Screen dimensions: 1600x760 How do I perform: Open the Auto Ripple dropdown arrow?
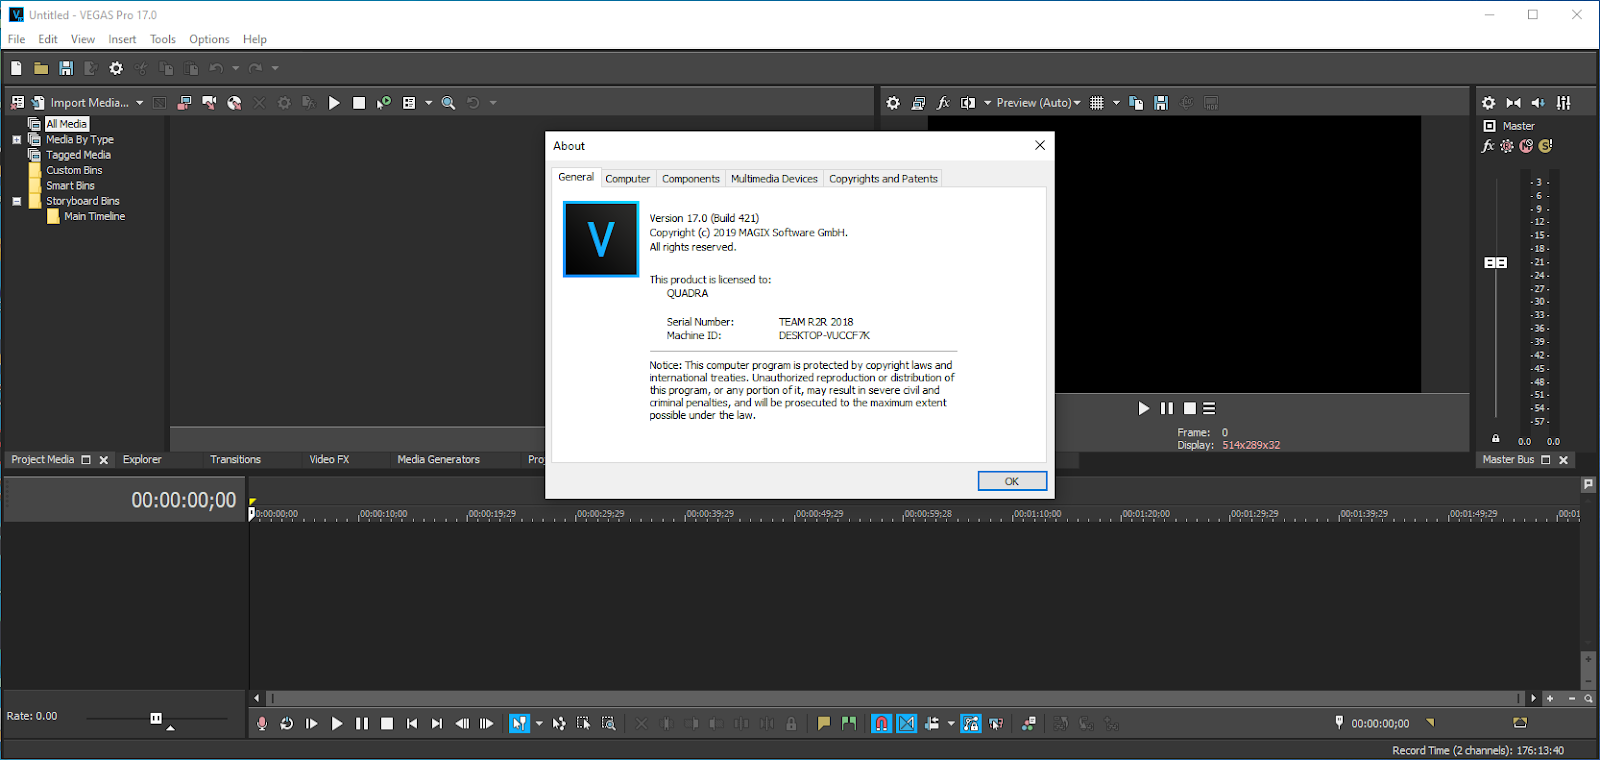coord(951,723)
